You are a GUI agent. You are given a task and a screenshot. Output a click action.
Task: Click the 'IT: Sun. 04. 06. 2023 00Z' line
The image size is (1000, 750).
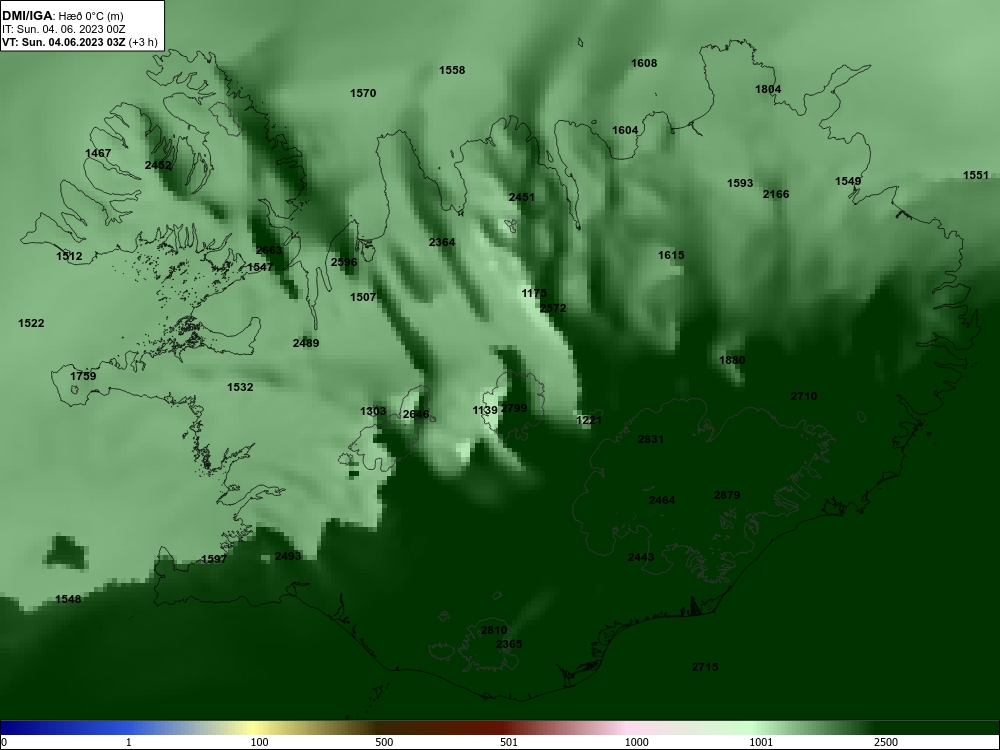[x=63, y=29]
